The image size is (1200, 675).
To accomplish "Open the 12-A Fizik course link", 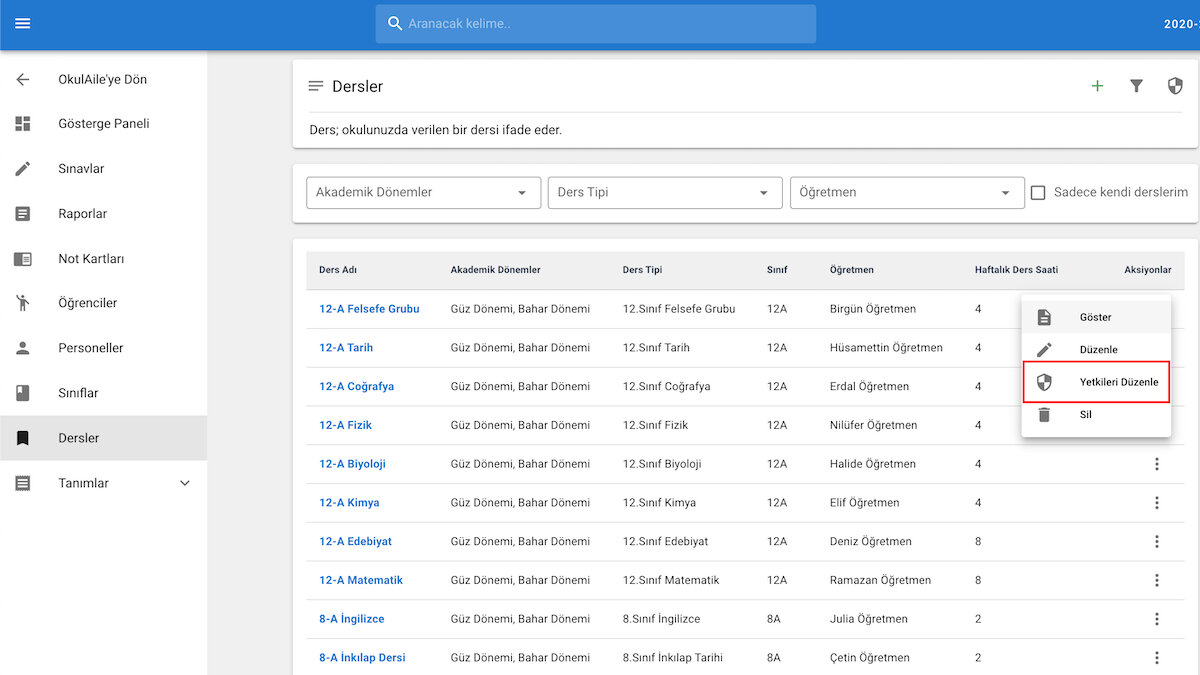I will [x=346, y=425].
